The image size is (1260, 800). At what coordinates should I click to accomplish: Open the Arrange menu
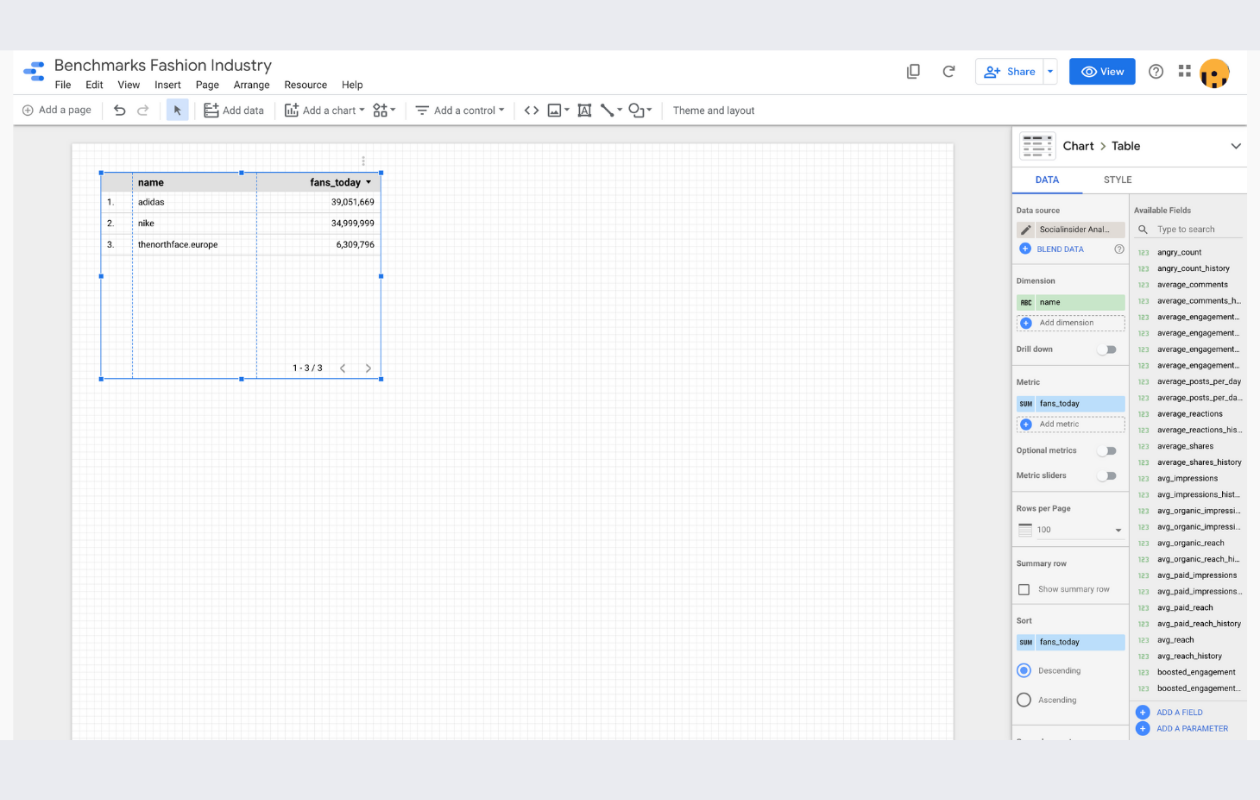(252, 85)
